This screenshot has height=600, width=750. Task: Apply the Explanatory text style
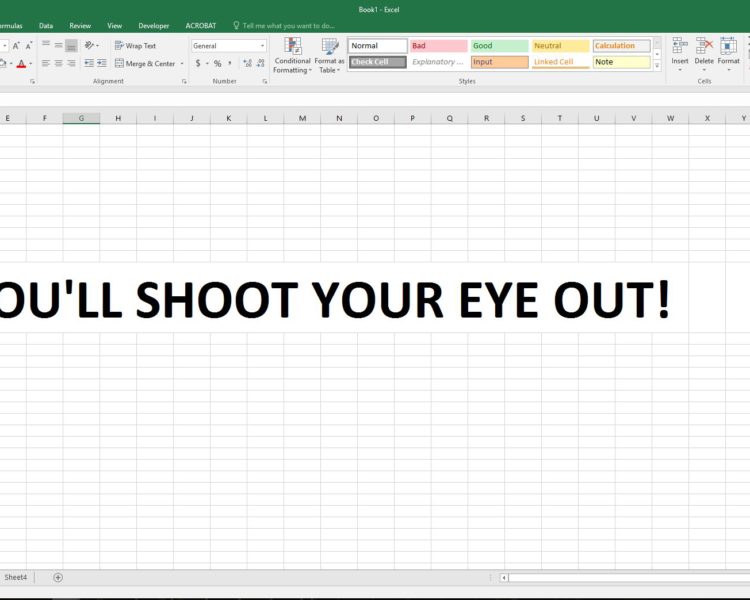tap(439, 62)
